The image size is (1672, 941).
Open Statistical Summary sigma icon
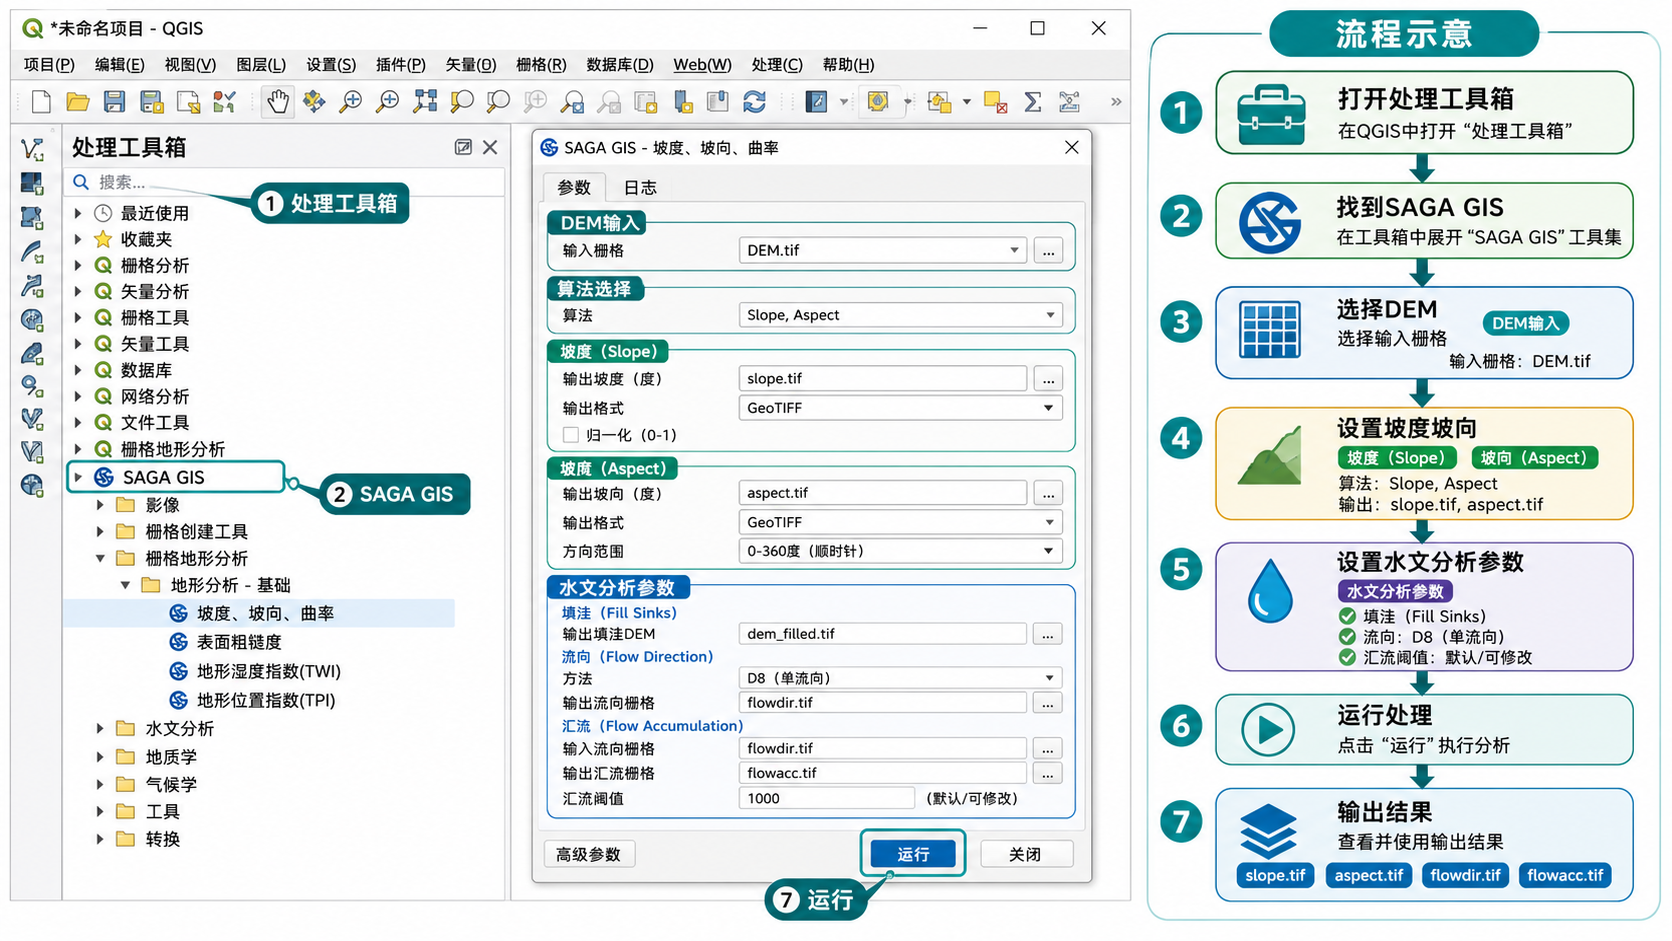pyautogui.click(x=1033, y=101)
